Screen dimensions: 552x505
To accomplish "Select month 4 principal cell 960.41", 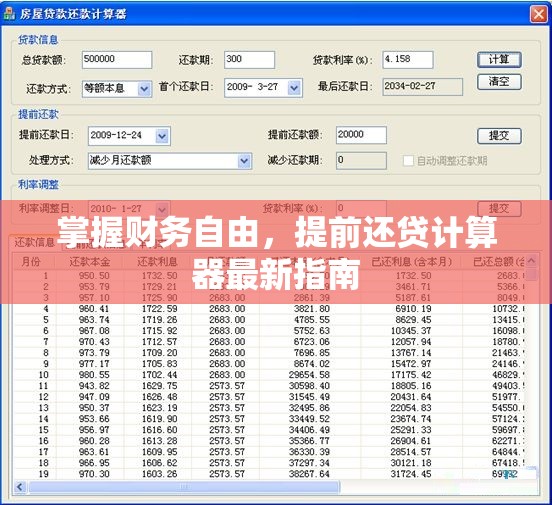I will [x=94, y=309].
